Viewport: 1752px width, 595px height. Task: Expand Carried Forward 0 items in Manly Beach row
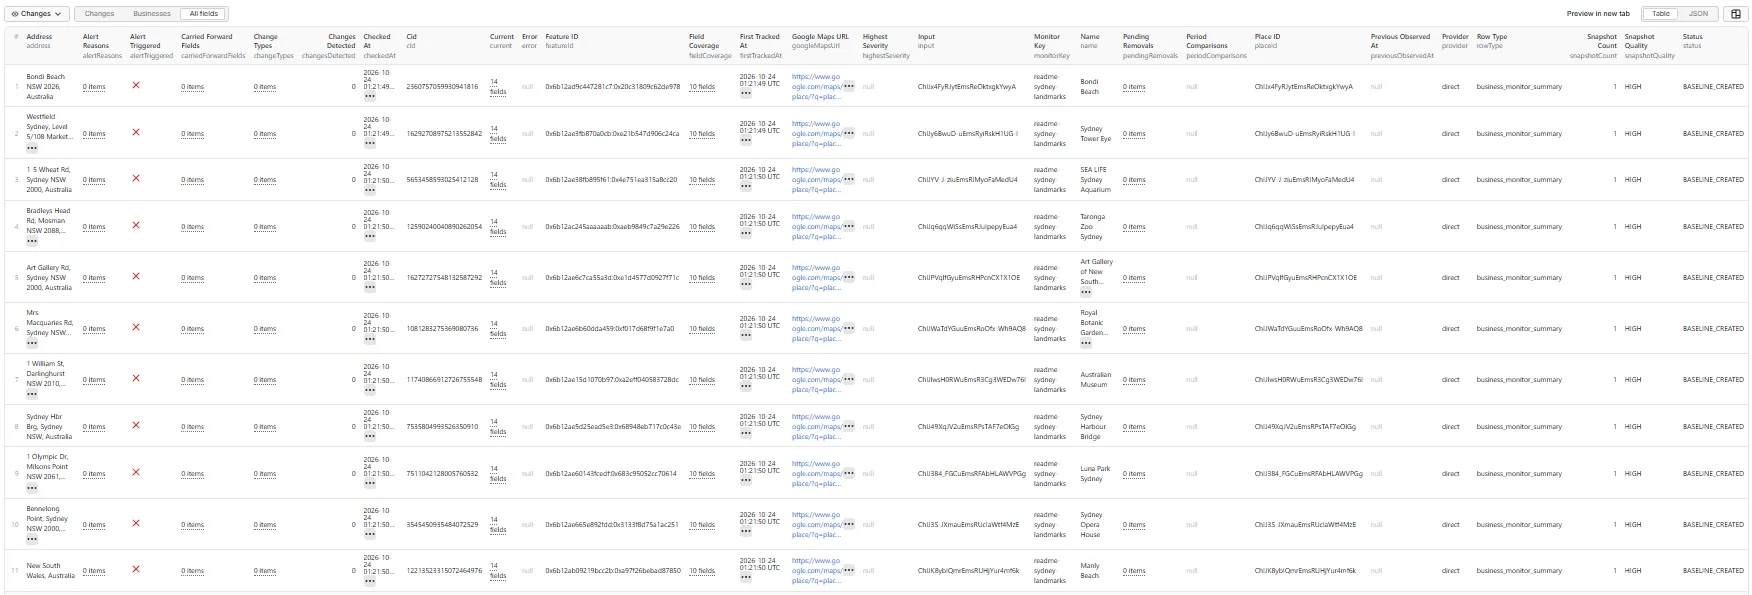click(x=193, y=571)
